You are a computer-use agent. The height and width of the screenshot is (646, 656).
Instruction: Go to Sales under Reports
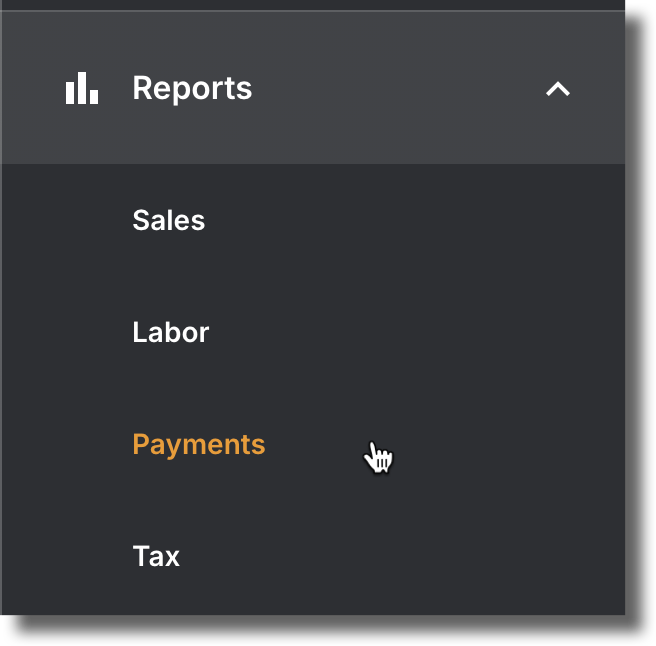169,220
